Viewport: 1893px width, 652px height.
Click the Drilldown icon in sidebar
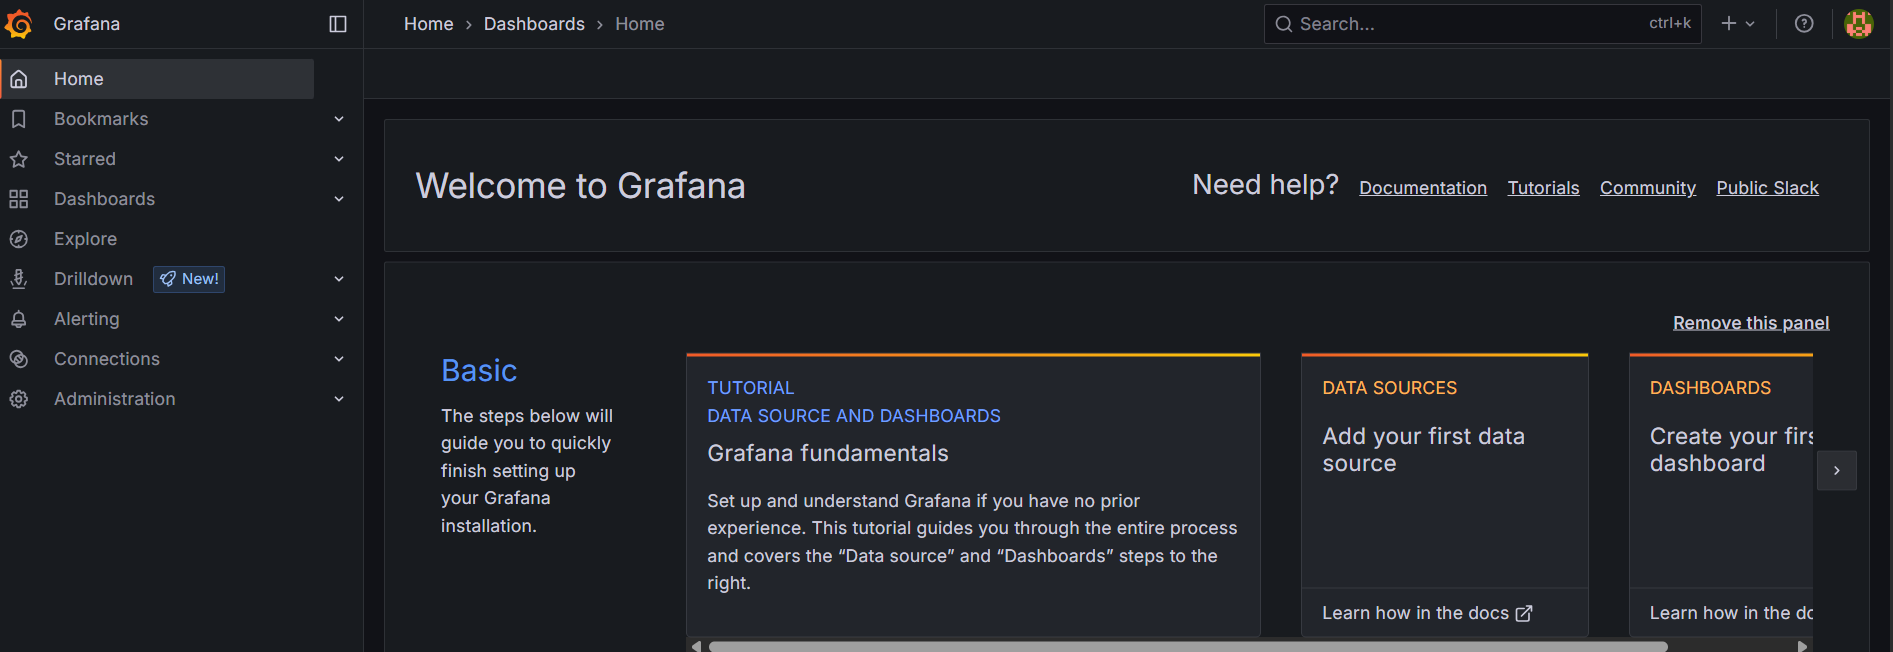tap(19, 279)
